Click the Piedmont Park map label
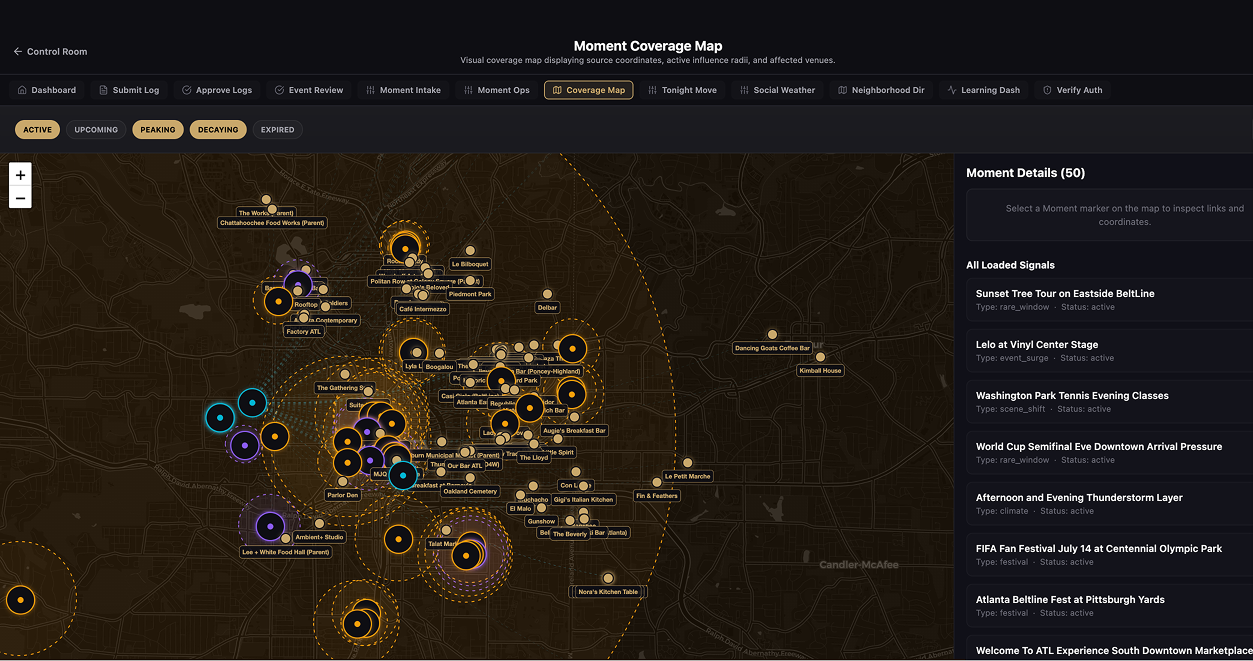This screenshot has width=1253, height=661. tap(470, 294)
